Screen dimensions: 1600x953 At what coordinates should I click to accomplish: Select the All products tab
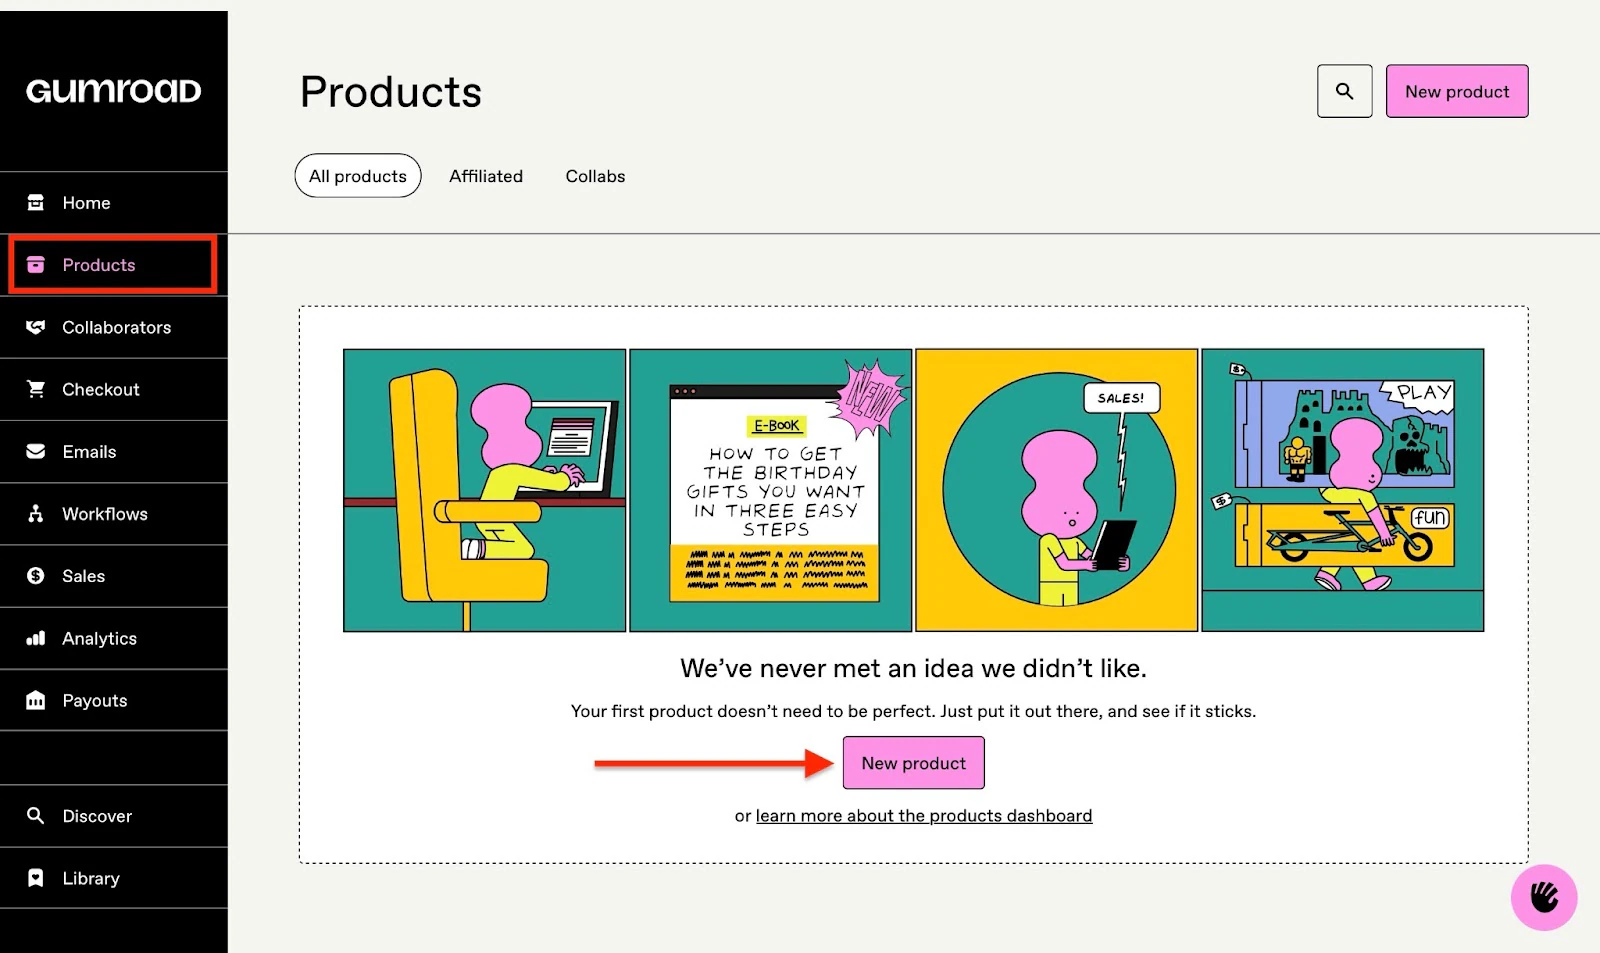(x=358, y=176)
